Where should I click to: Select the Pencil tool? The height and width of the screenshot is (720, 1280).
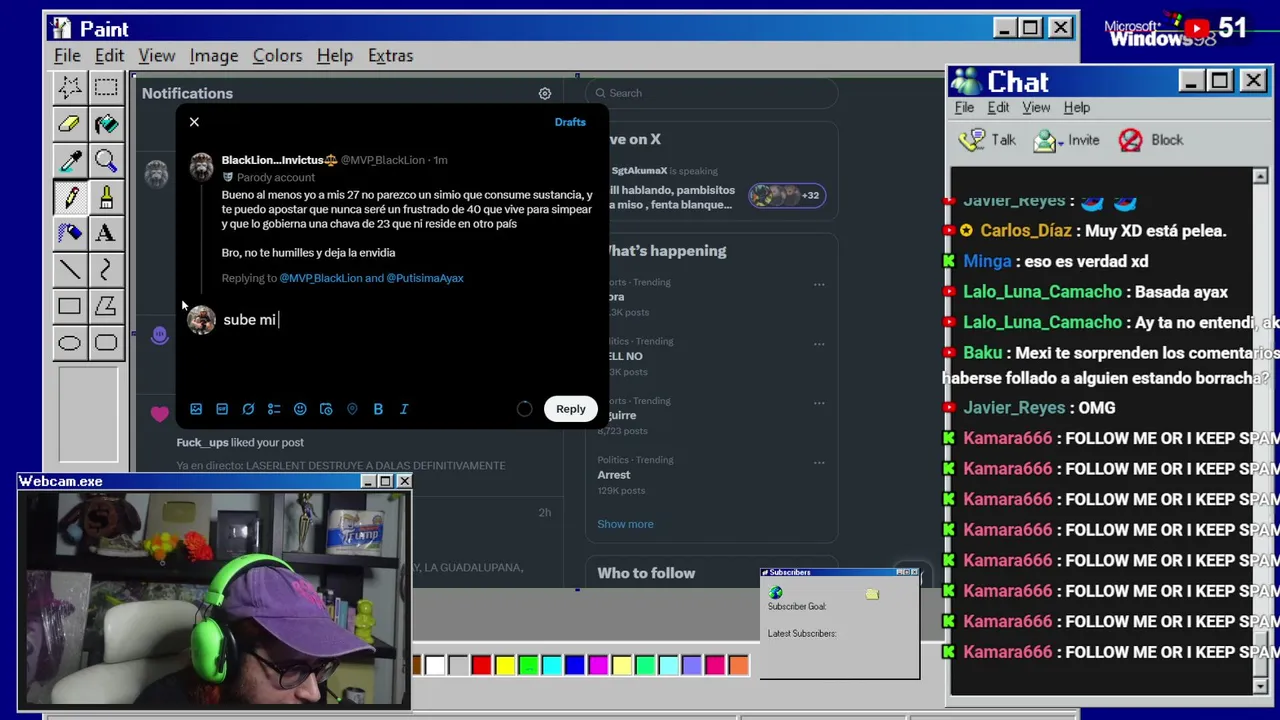coord(69,197)
